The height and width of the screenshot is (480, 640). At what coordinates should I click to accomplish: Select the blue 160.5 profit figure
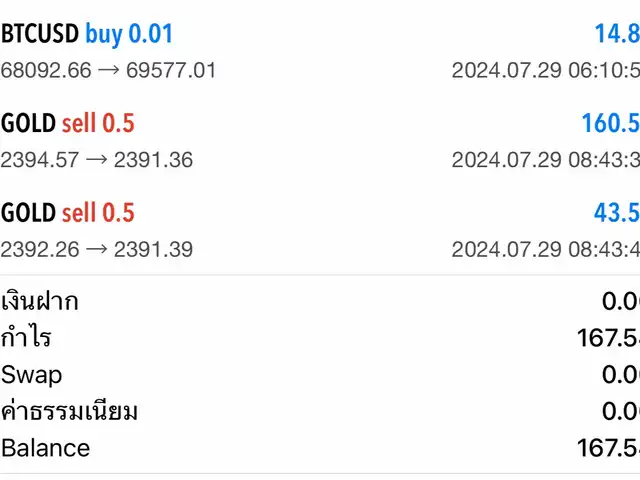coord(611,123)
